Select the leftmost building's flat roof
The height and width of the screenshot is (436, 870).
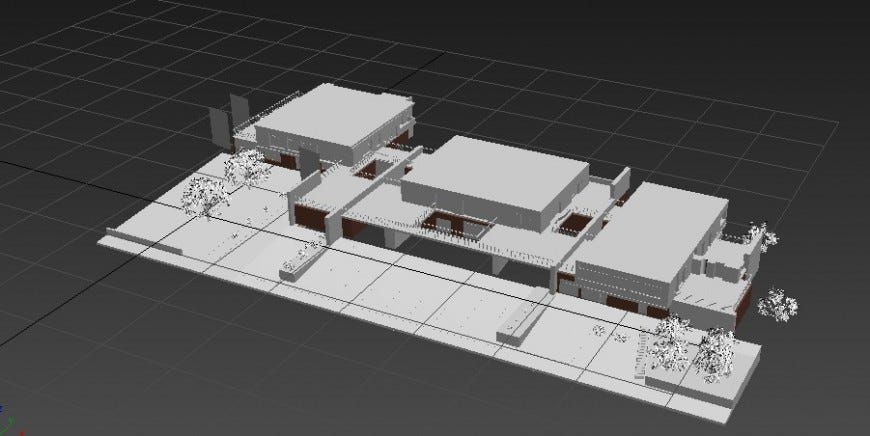pyautogui.click(x=335, y=113)
